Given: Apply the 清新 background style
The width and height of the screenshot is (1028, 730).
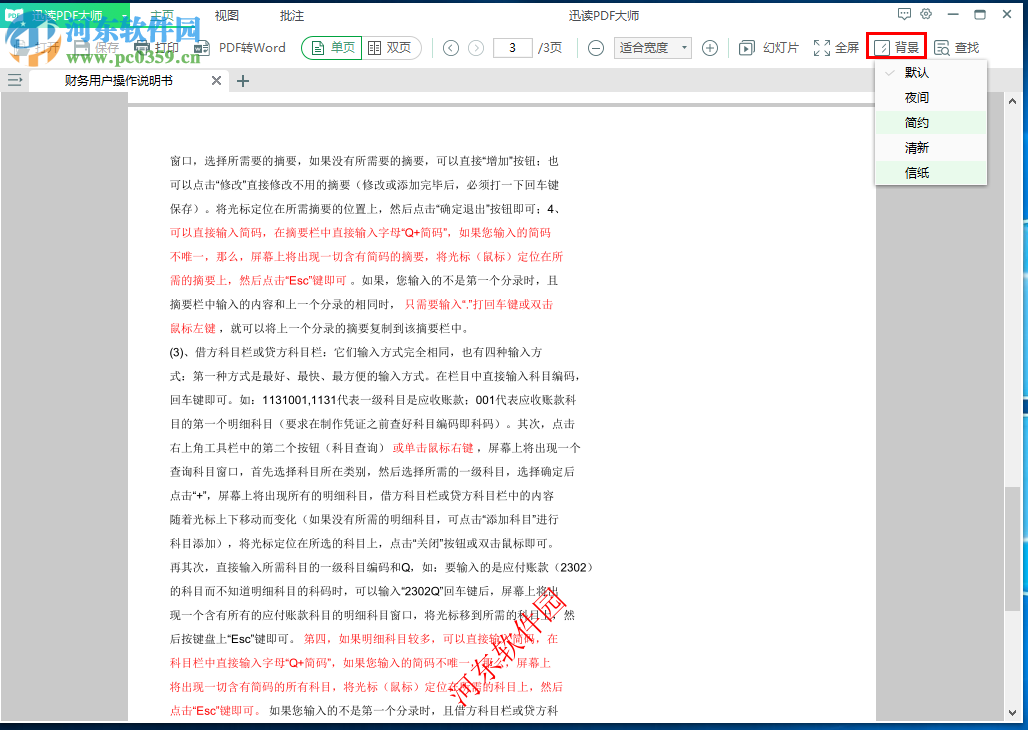Looking at the screenshot, I should click(916, 146).
